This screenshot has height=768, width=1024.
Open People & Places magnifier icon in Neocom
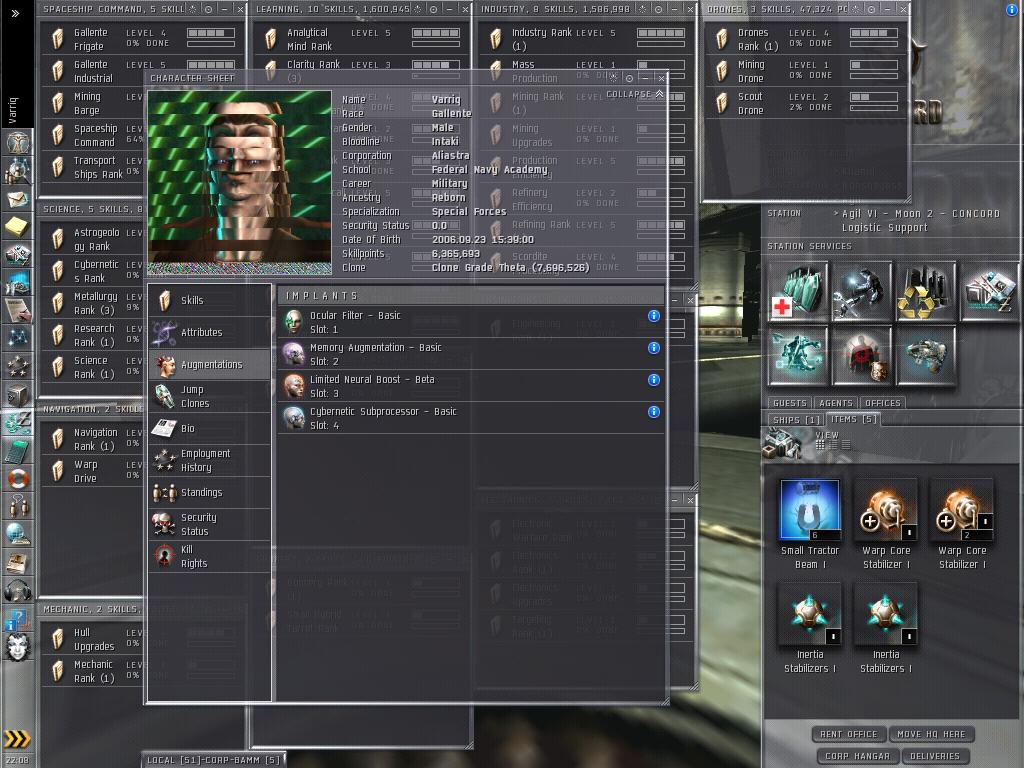tap(18, 171)
